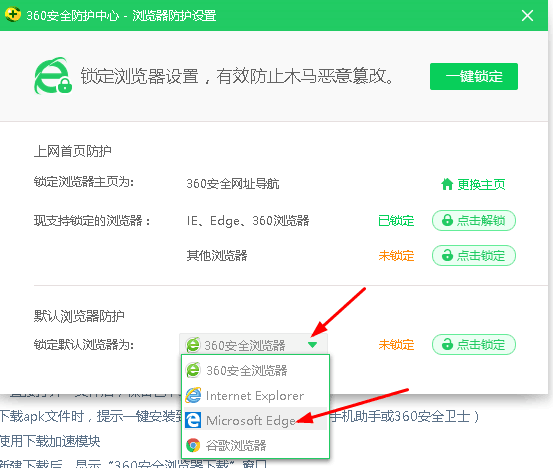Close the browser protection settings window
Viewport: 553px width, 468px height.
tap(527, 16)
